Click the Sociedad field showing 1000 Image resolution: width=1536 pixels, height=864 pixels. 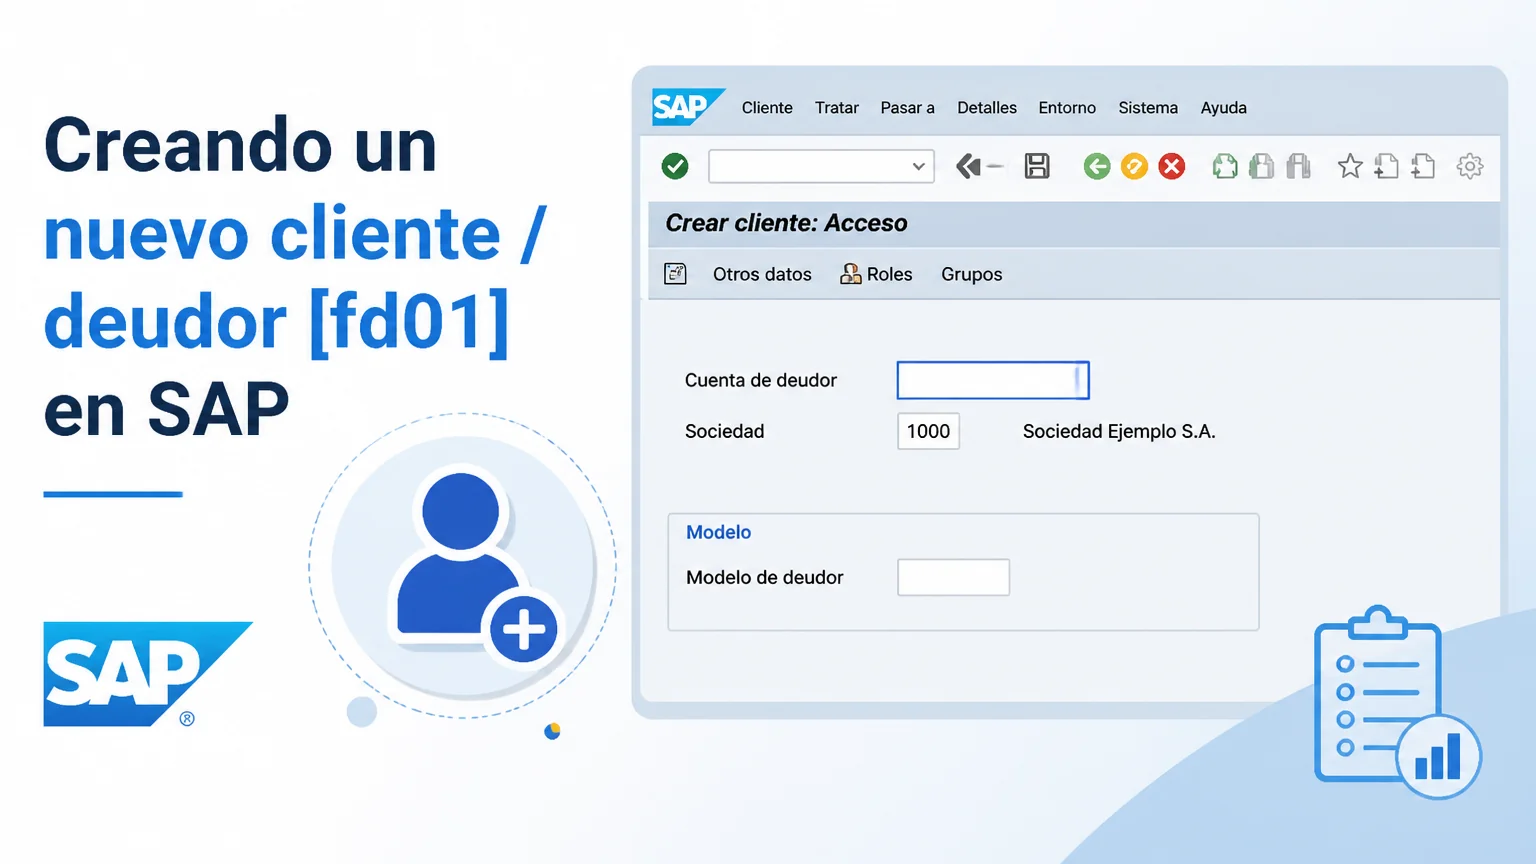[x=928, y=431]
